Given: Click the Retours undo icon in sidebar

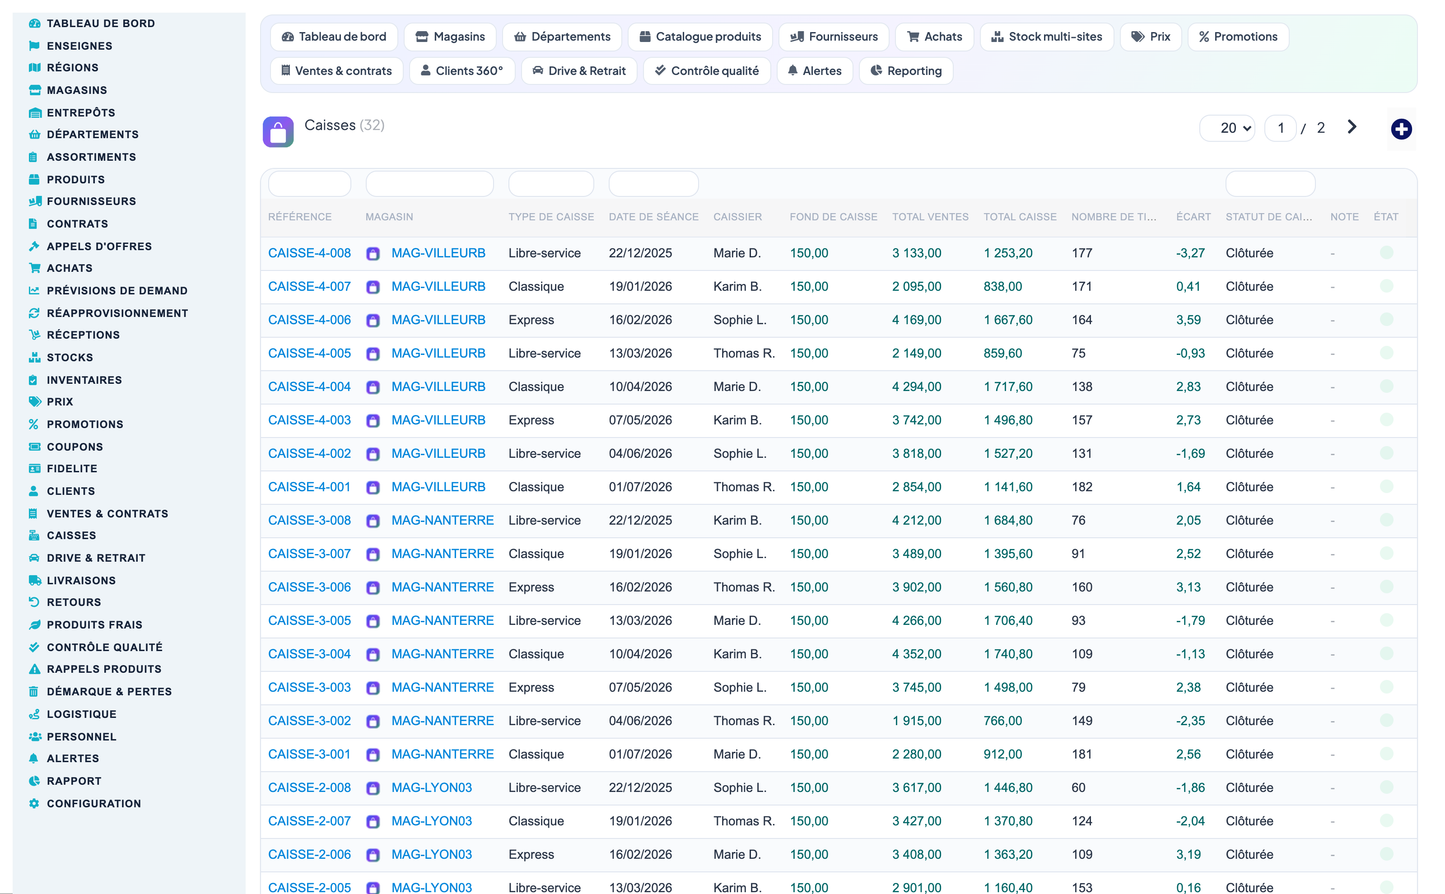Looking at the screenshot, I should point(35,602).
